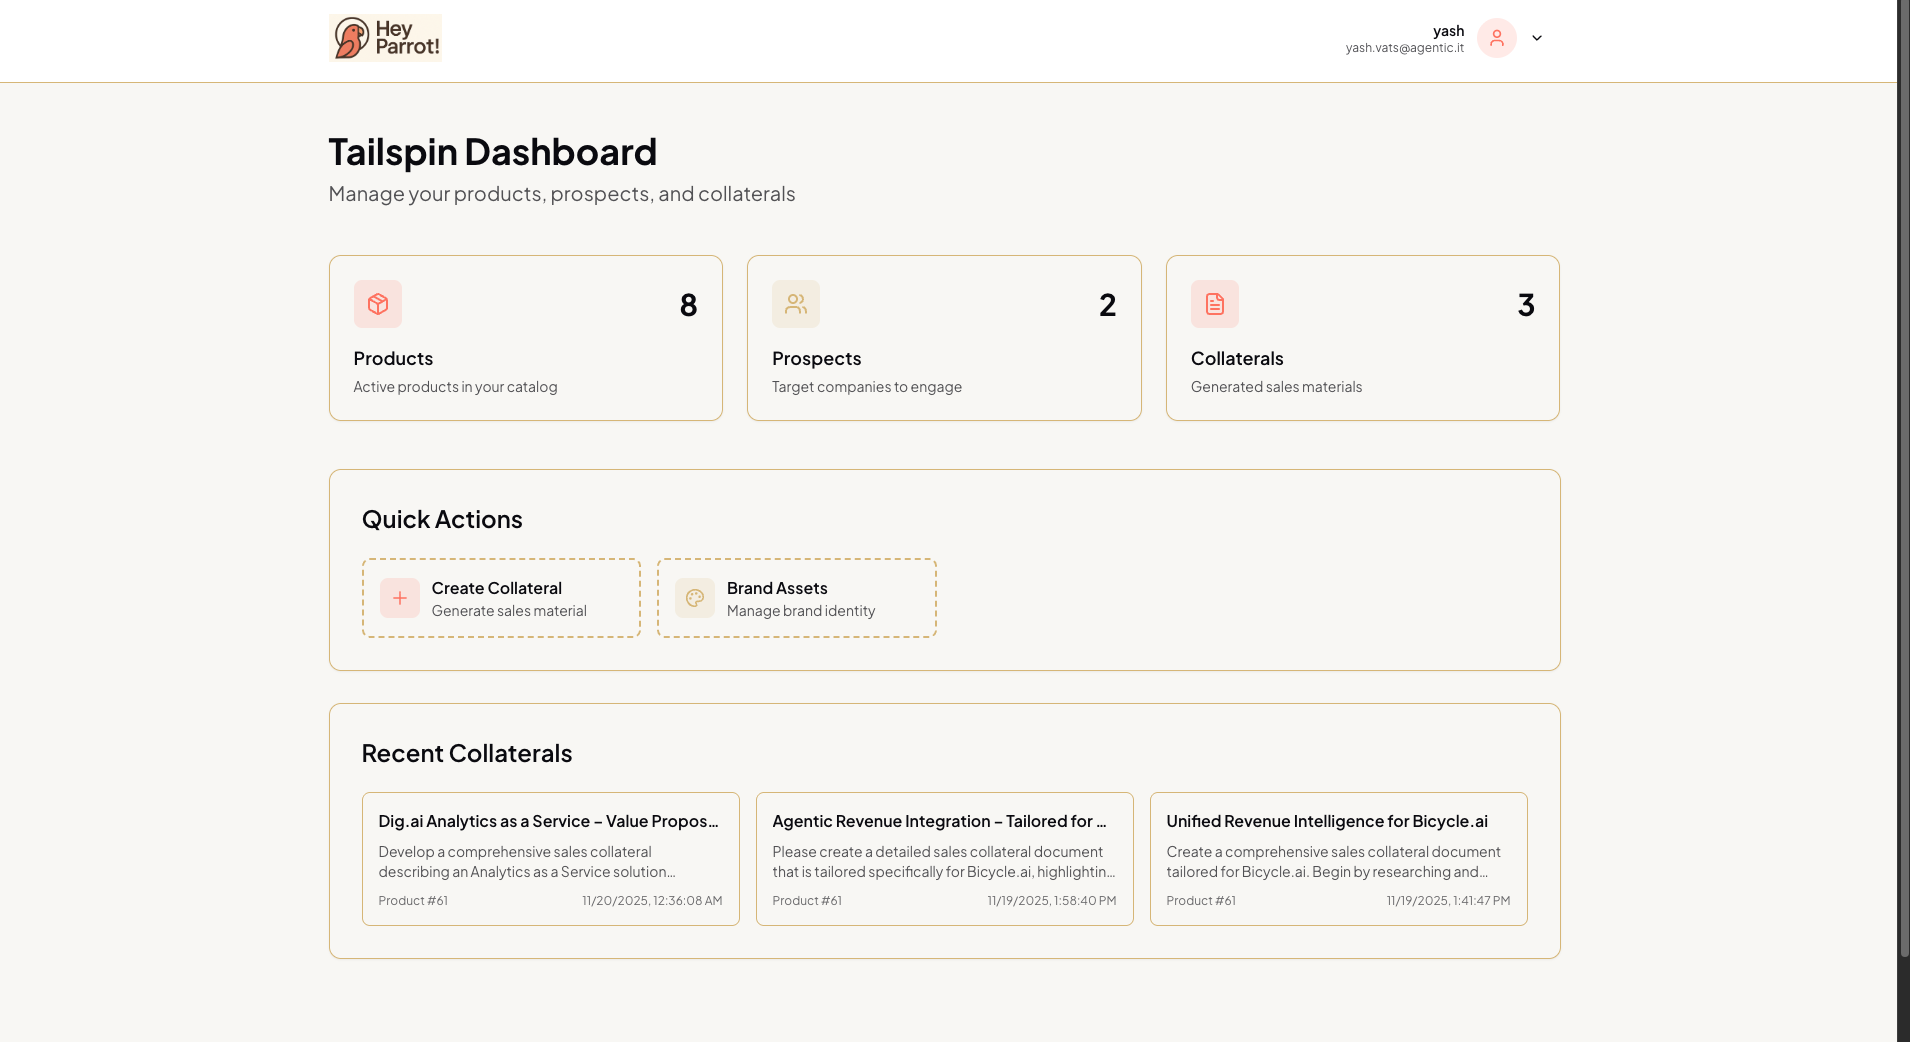
Task: Click 'Generated sales materials' text
Action: 1276,387
